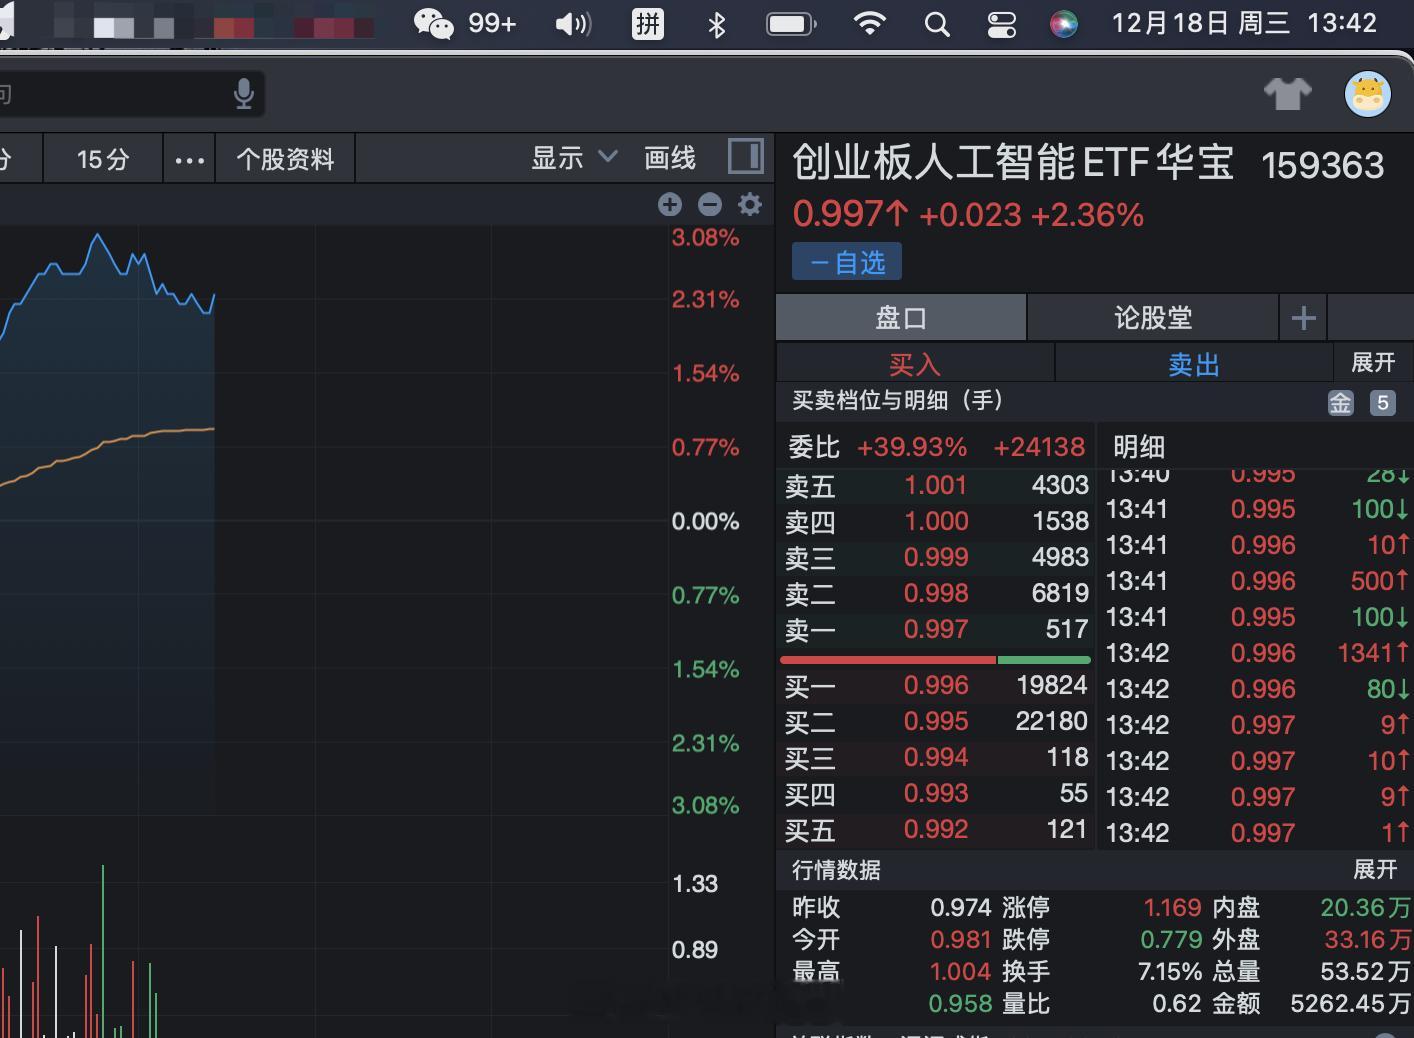The height and width of the screenshot is (1038, 1414).
Task: Expand trading panel via 展开 beside 卖出
Action: click(x=1373, y=362)
